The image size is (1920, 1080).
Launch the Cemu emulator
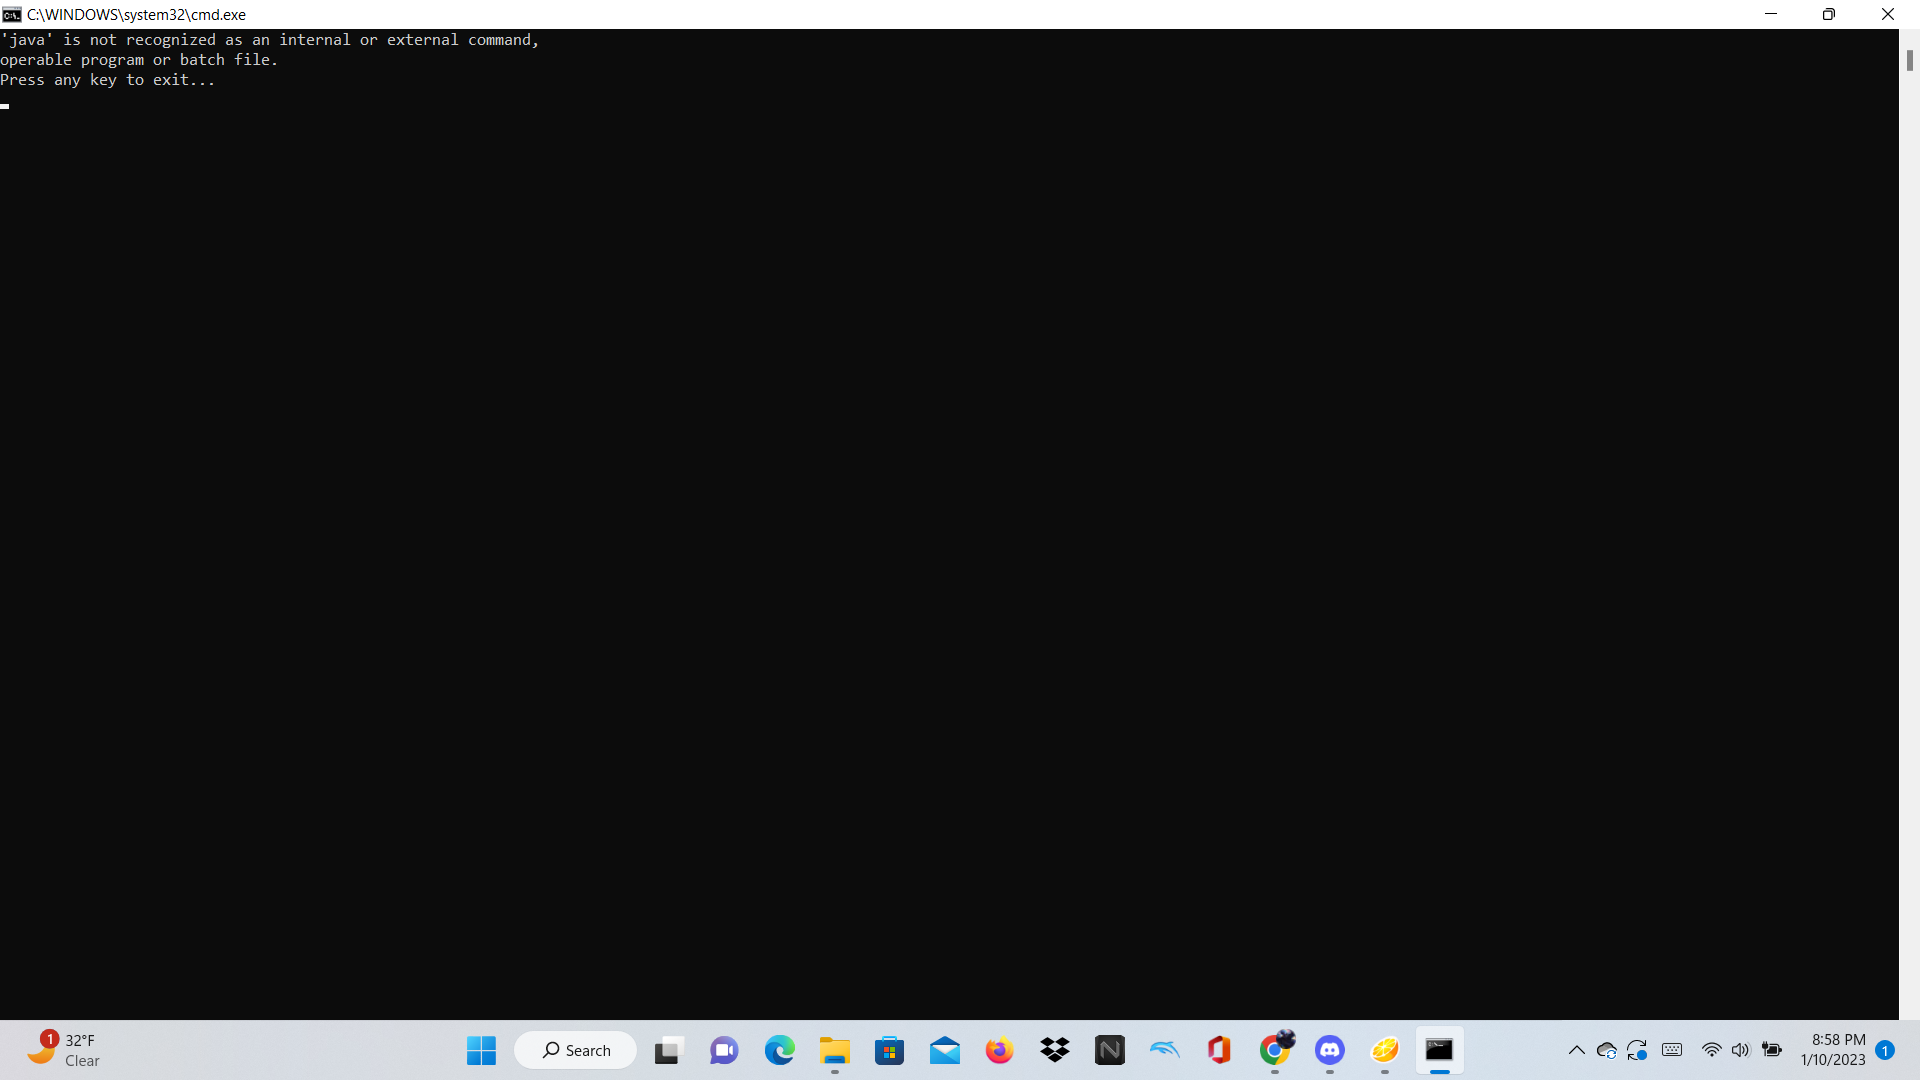point(1384,1050)
